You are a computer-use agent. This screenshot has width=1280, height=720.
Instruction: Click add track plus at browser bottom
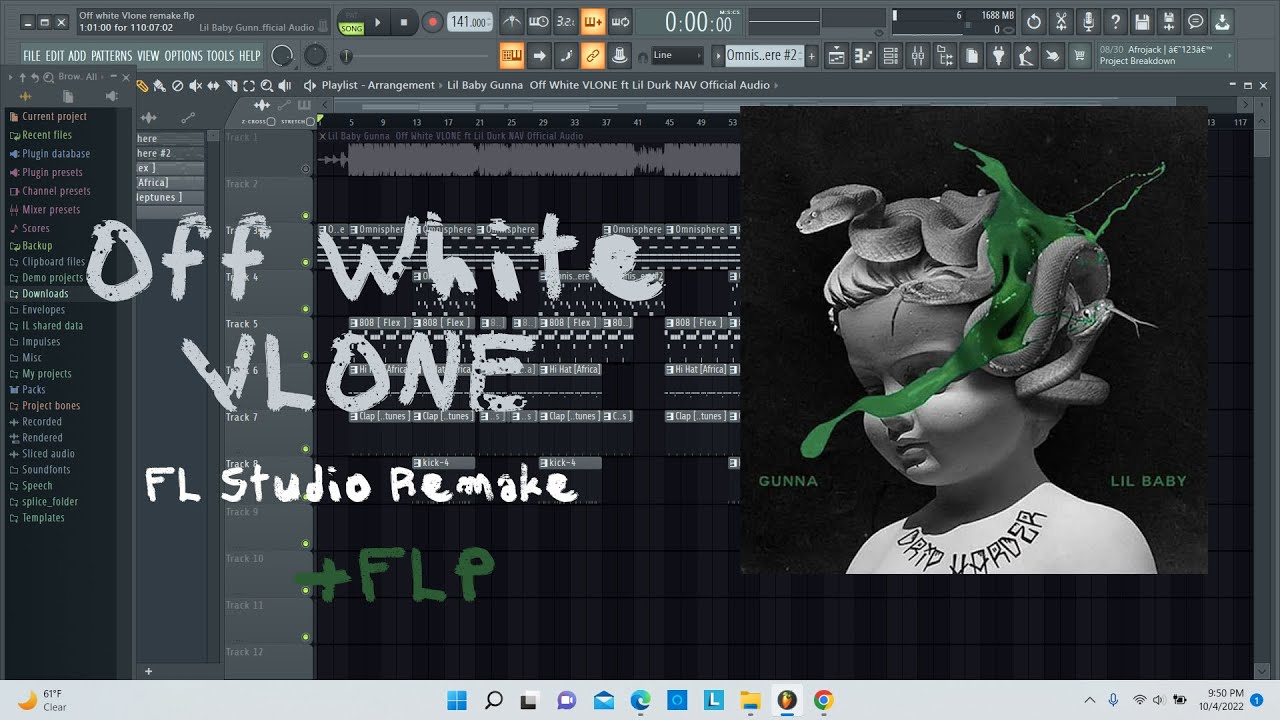point(148,671)
